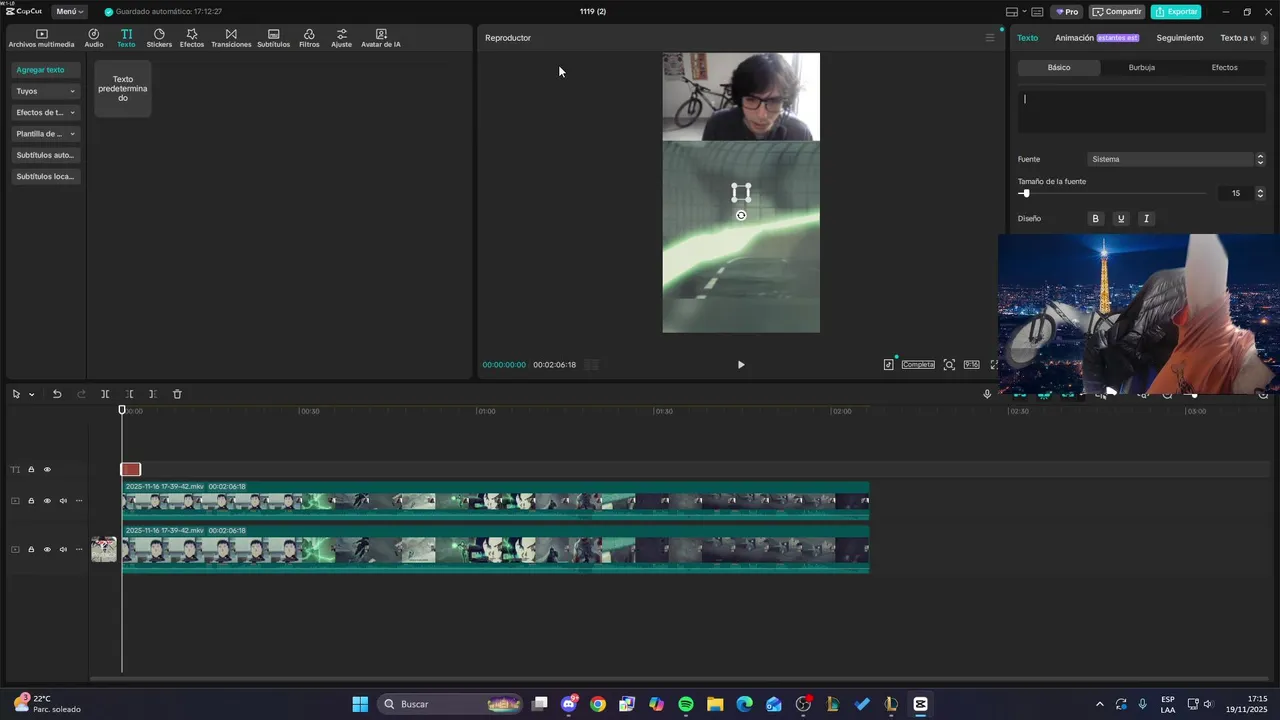Click the delete-right trim icon
The width and height of the screenshot is (1280, 720).
[x=152, y=394]
